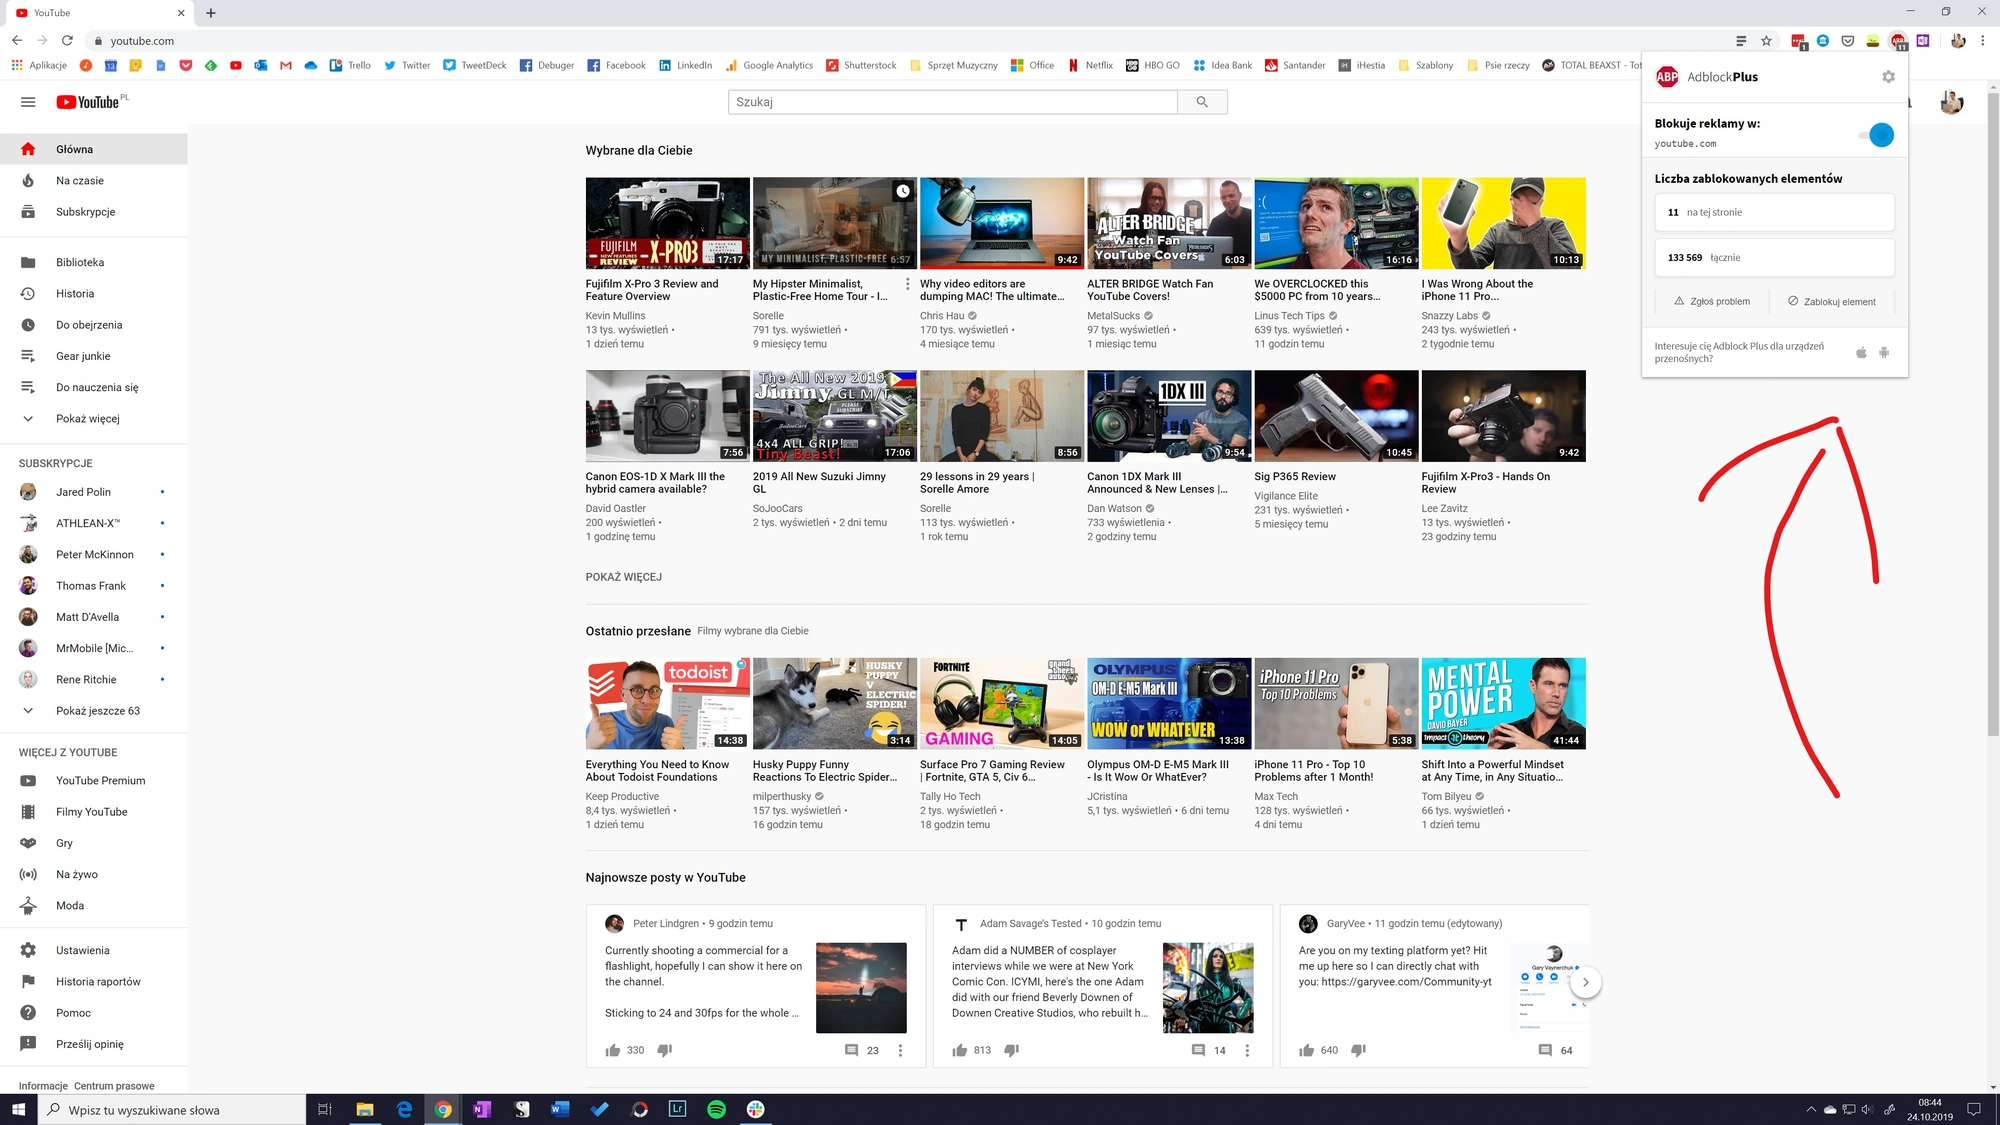Click YouTube search magnifier button
The height and width of the screenshot is (1125, 2000).
coord(1202,102)
